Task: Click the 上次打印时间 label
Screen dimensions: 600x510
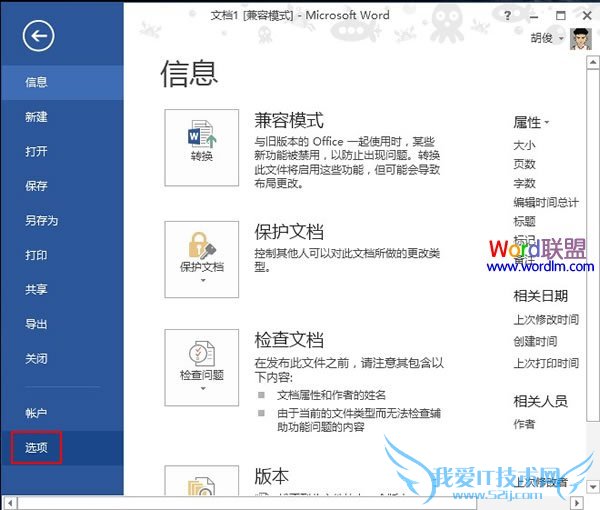Action: 546,363
